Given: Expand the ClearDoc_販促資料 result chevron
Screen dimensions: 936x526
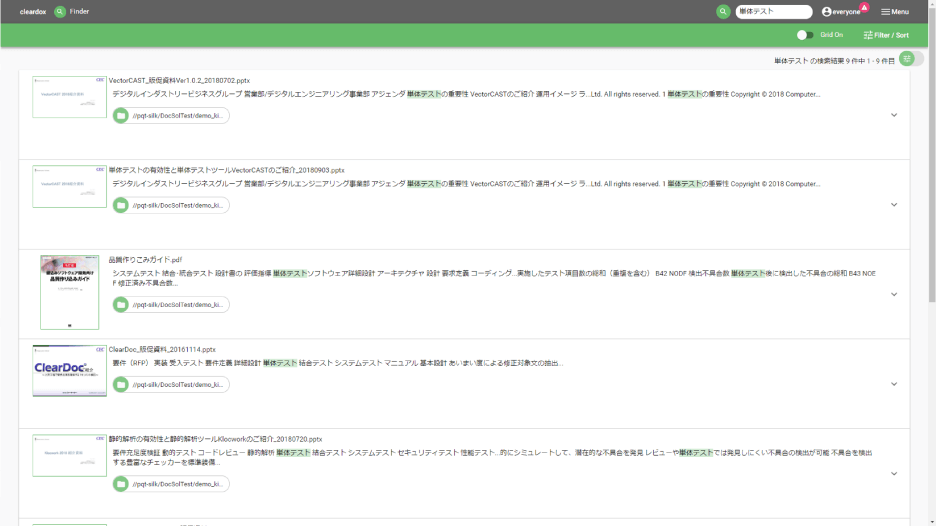Looking at the screenshot, I should pyautogui.click(x=894, y=384).
